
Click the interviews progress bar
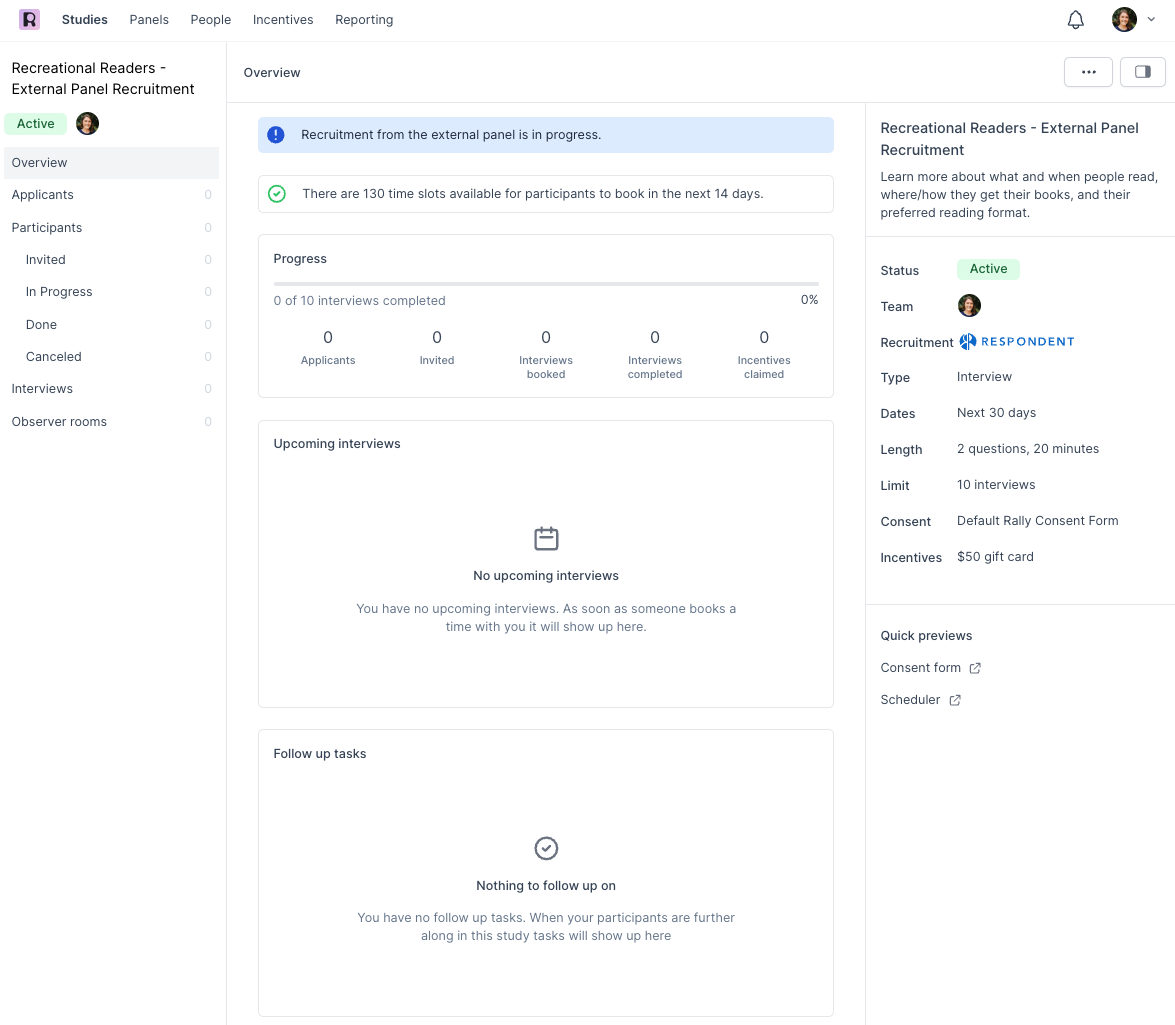point(546,284)
